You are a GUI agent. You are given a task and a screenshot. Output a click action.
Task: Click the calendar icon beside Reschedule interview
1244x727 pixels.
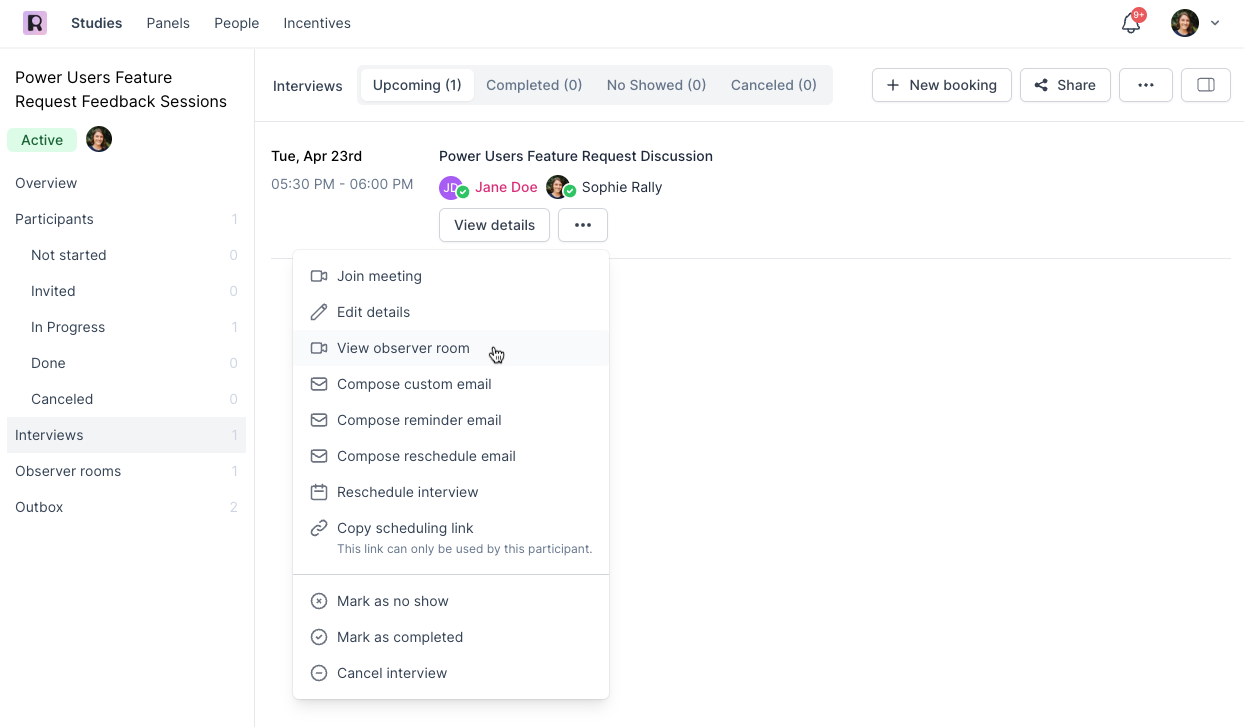[x=319, y=492]
